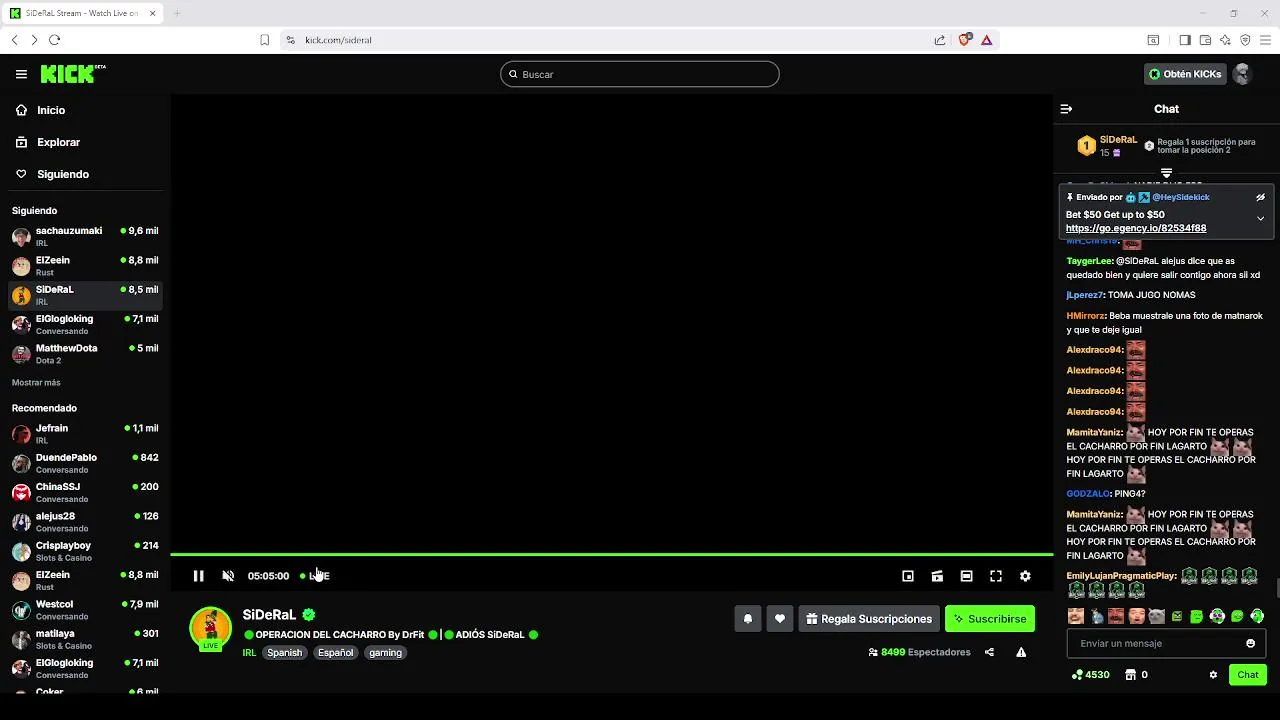The height and width of the screenshot is (720, 1280).
Task: Toggle notification bell for SiDeRaL
Action: point(747,619)
